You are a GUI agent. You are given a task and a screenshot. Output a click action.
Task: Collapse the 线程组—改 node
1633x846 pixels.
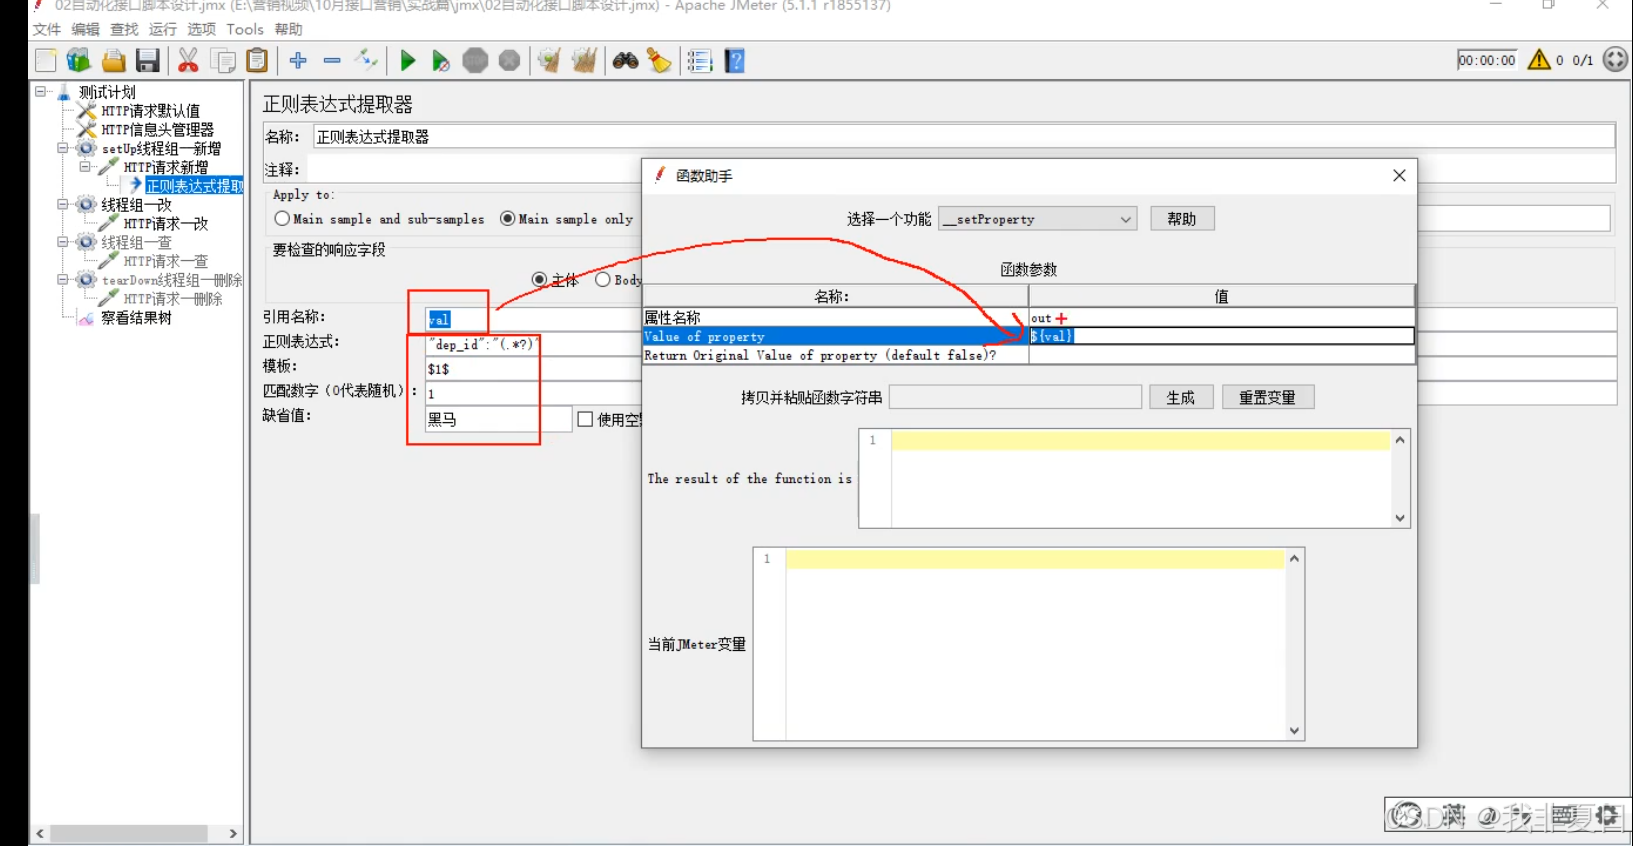[62, 204]
